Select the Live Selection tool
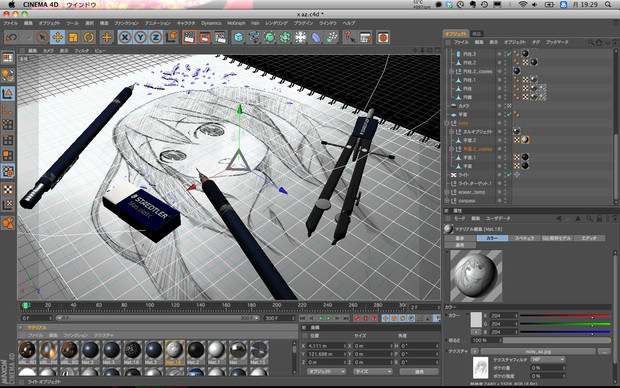Screen dimensions: 620x388 [x=42, y=38]
